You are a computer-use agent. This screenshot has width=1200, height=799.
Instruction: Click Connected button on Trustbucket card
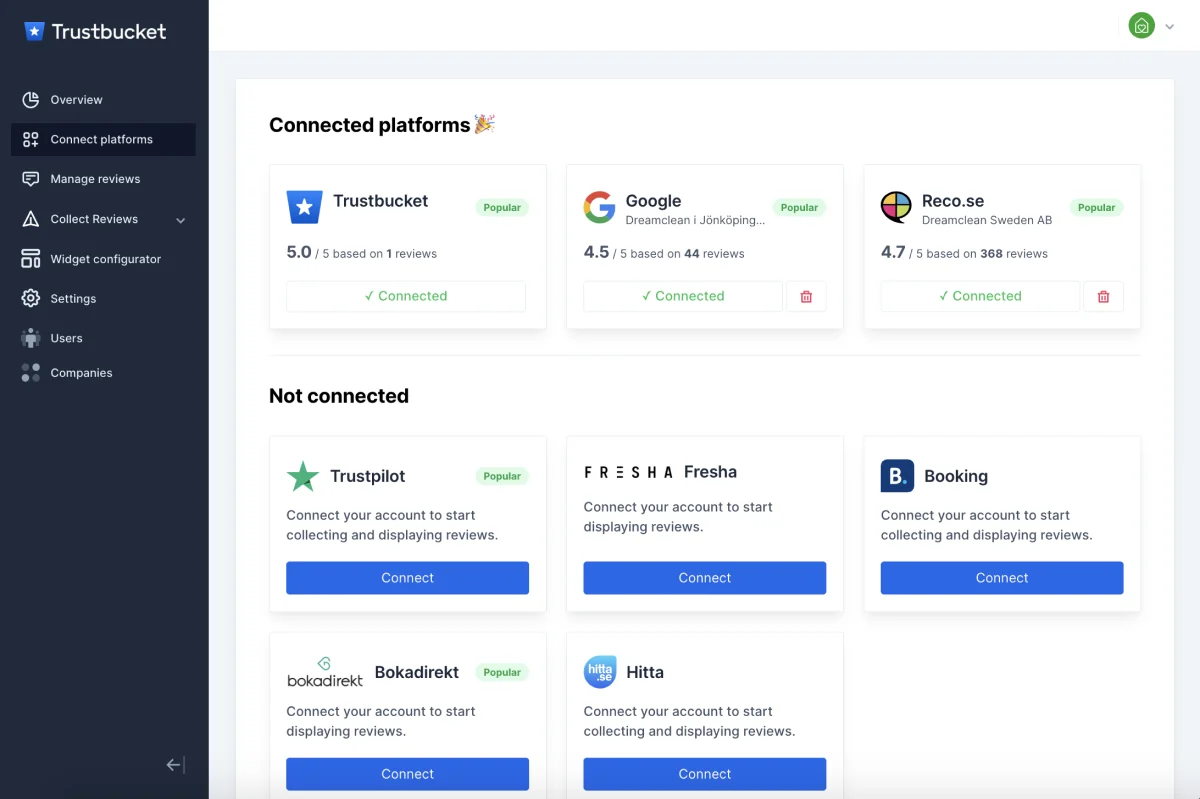pos(406,296)
